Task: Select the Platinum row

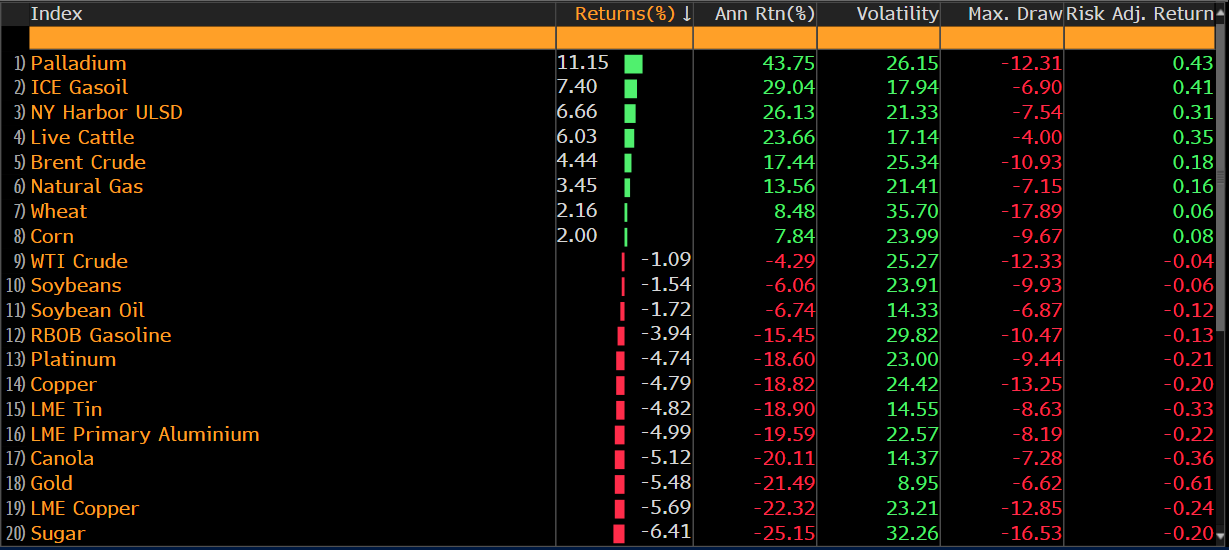Action: [x=608, y=360]
